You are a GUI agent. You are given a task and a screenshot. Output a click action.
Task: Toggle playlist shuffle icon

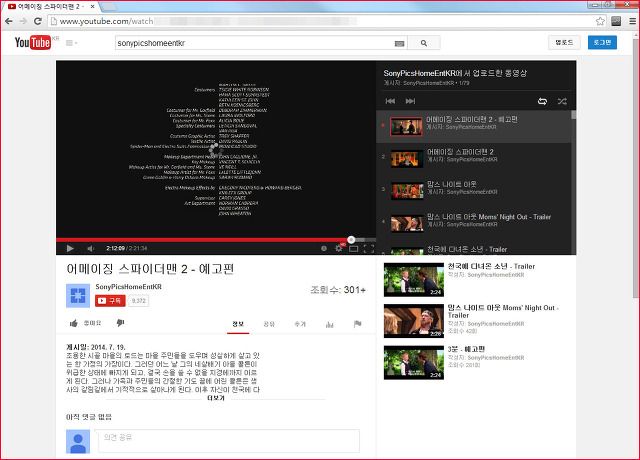[562, 101]
